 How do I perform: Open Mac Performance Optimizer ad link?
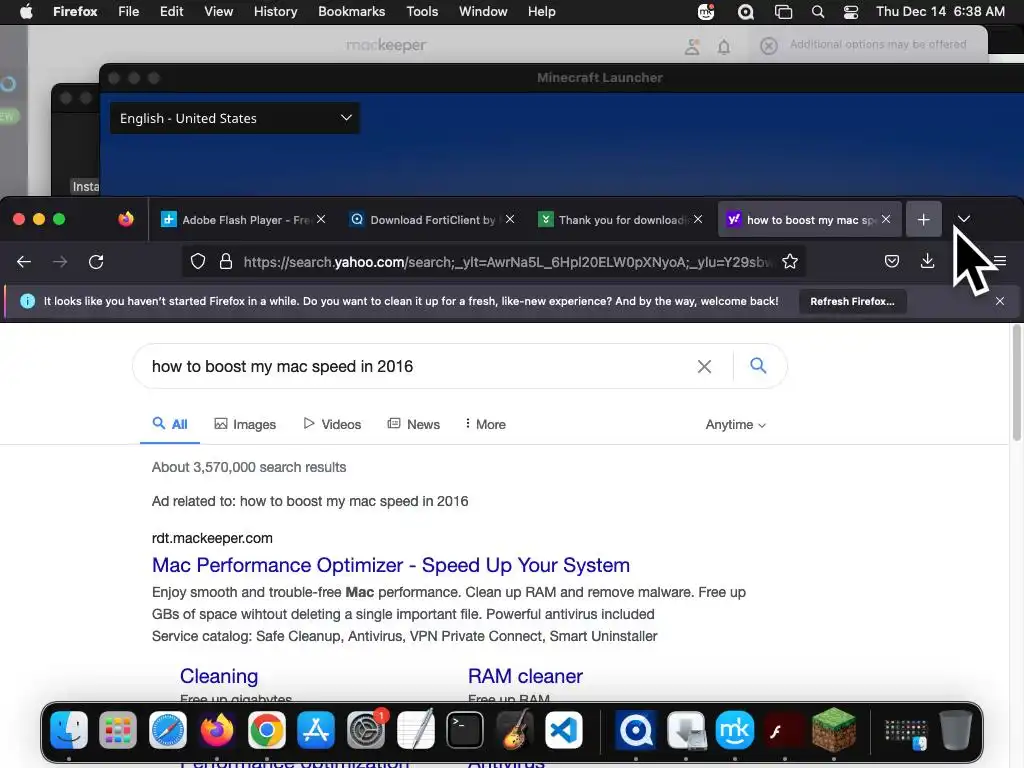click(391, 565)
